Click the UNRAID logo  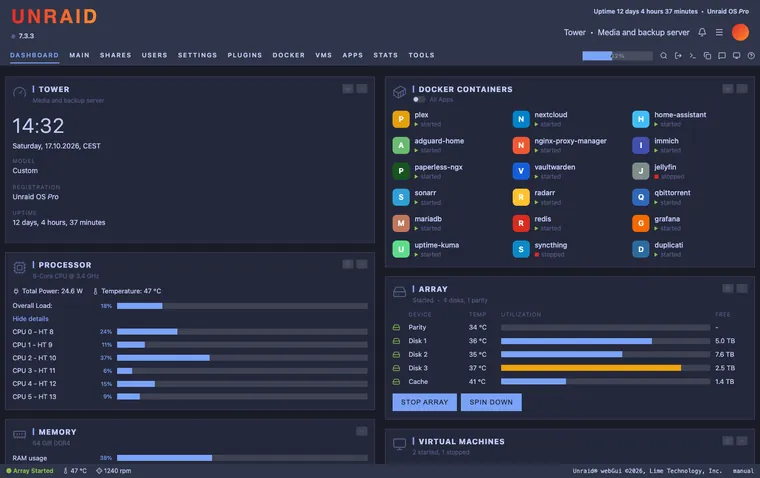pos(54,16)
